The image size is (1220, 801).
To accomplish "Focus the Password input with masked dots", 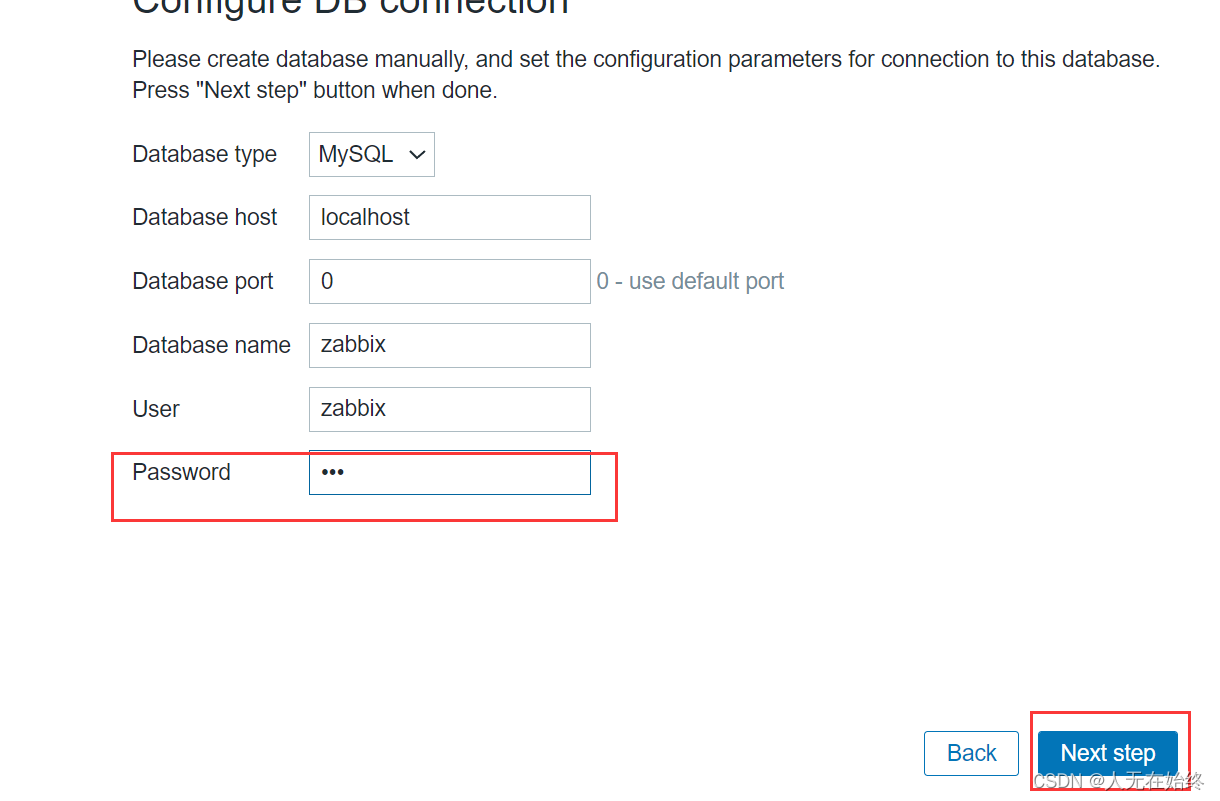I will pyautogui.click(x=450, y=472).
